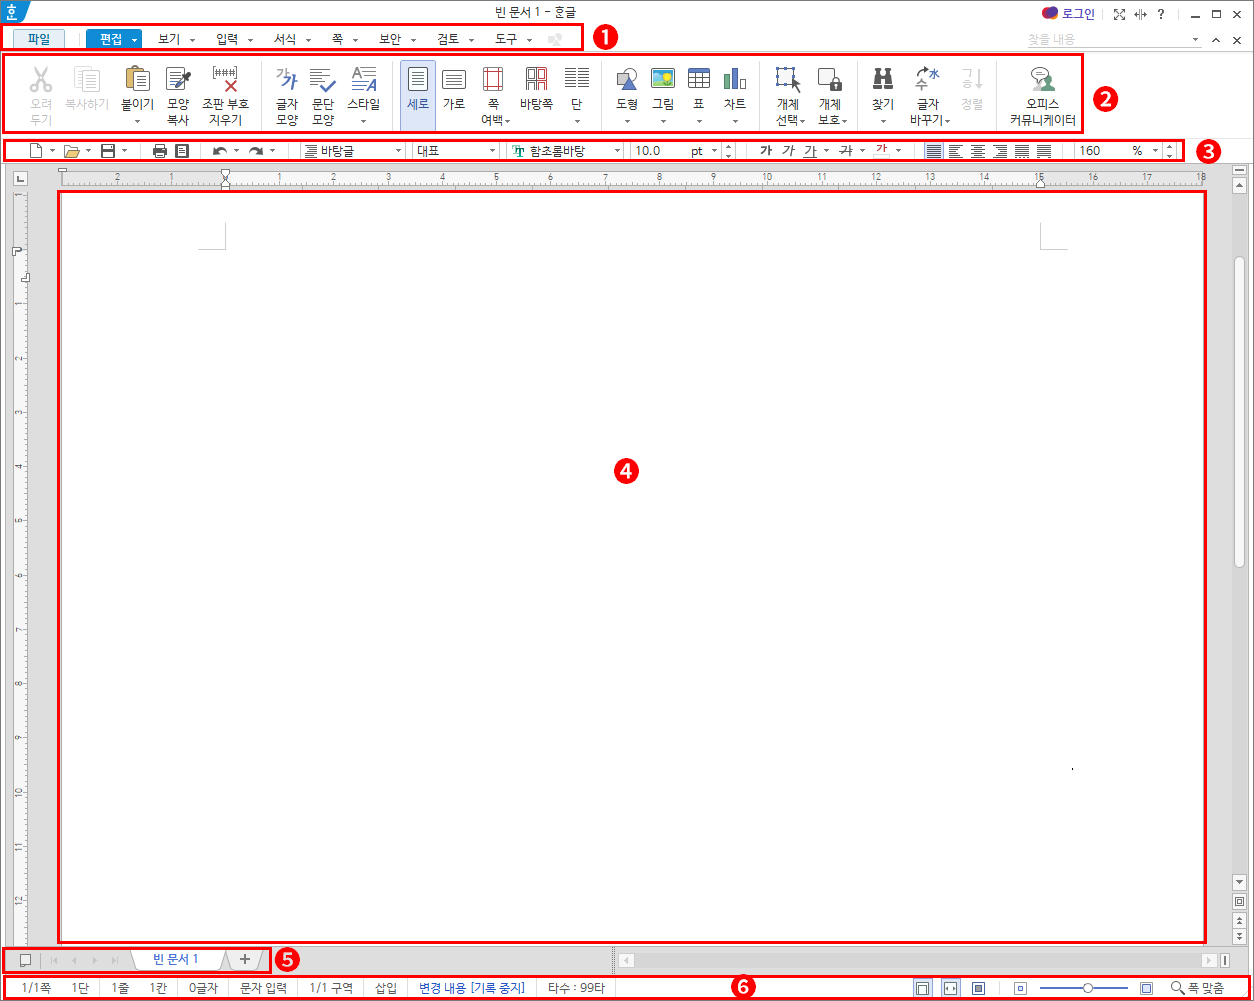This screenshot has width=1254, height=1001.
Task: Expand the 표 dropdown arrow
Action: [x=699, y=122]
